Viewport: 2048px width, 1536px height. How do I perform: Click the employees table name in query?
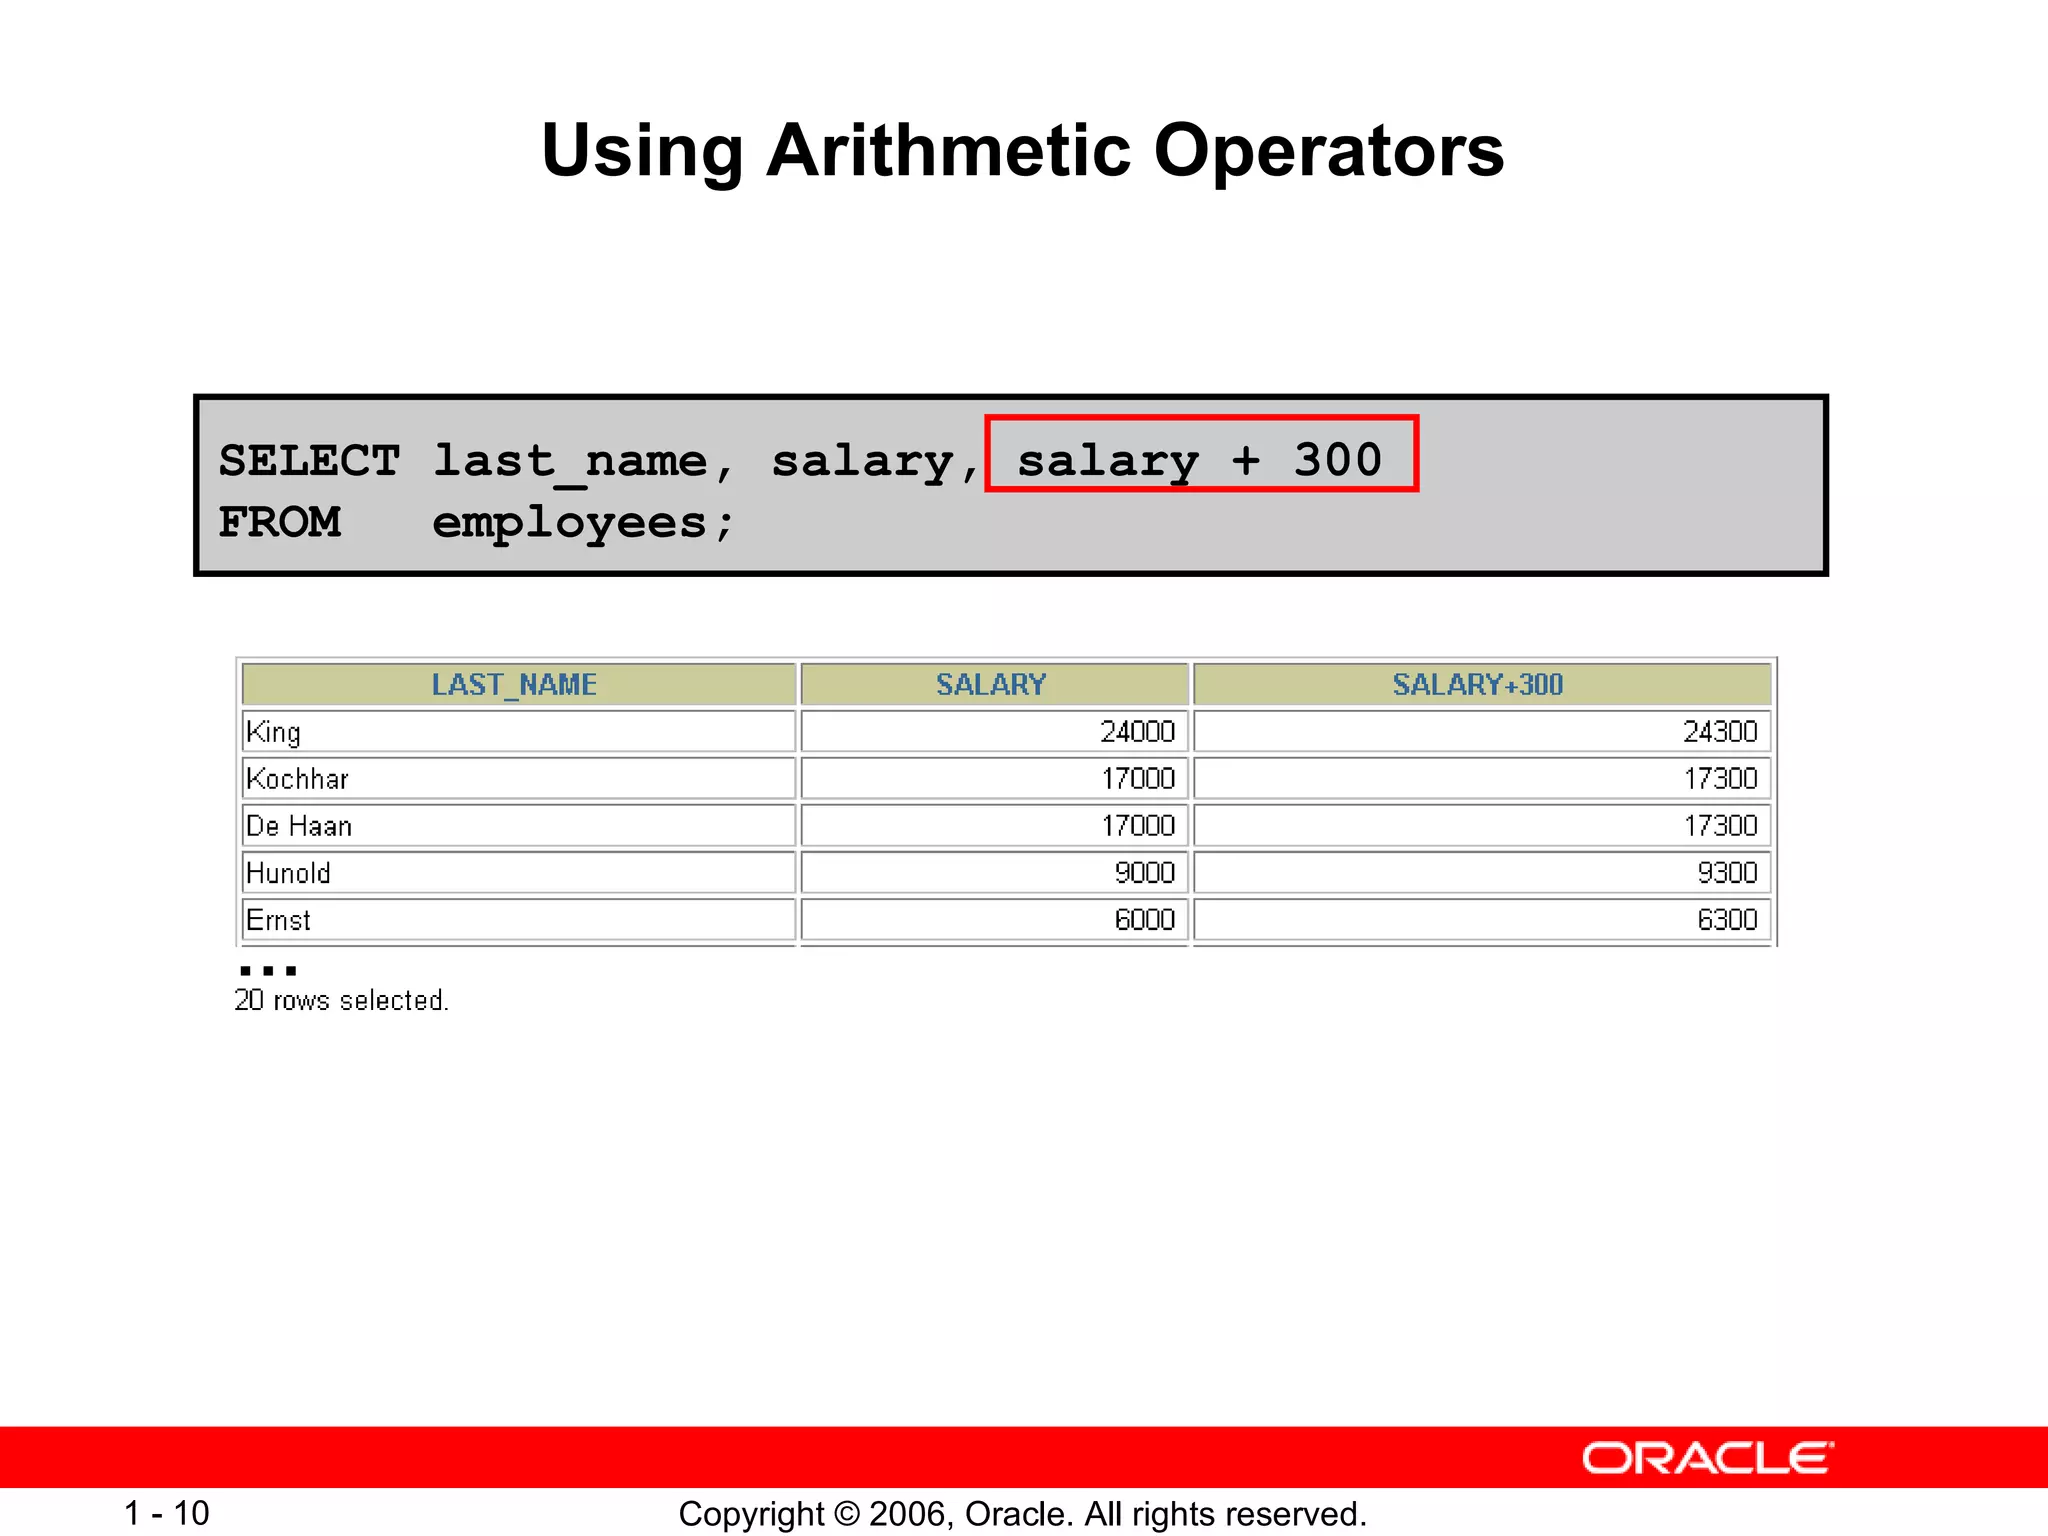click(x=570, y=523)
